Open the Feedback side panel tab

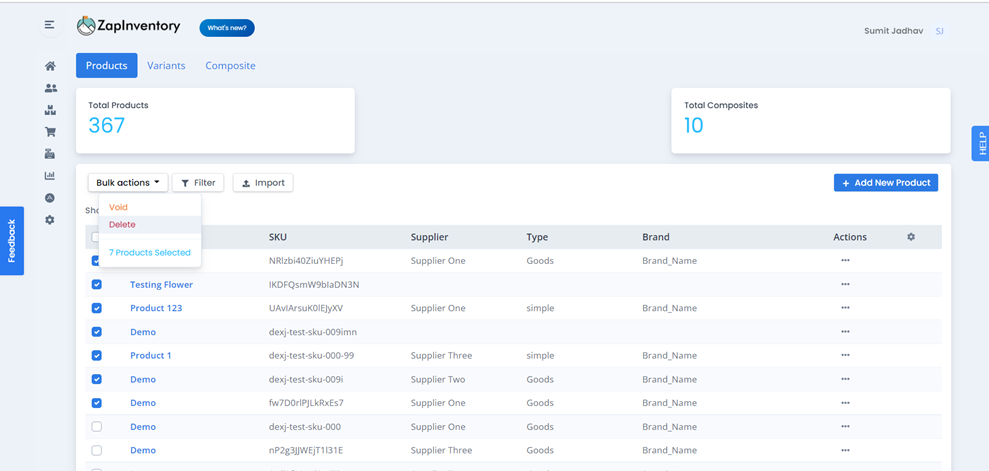12,241
